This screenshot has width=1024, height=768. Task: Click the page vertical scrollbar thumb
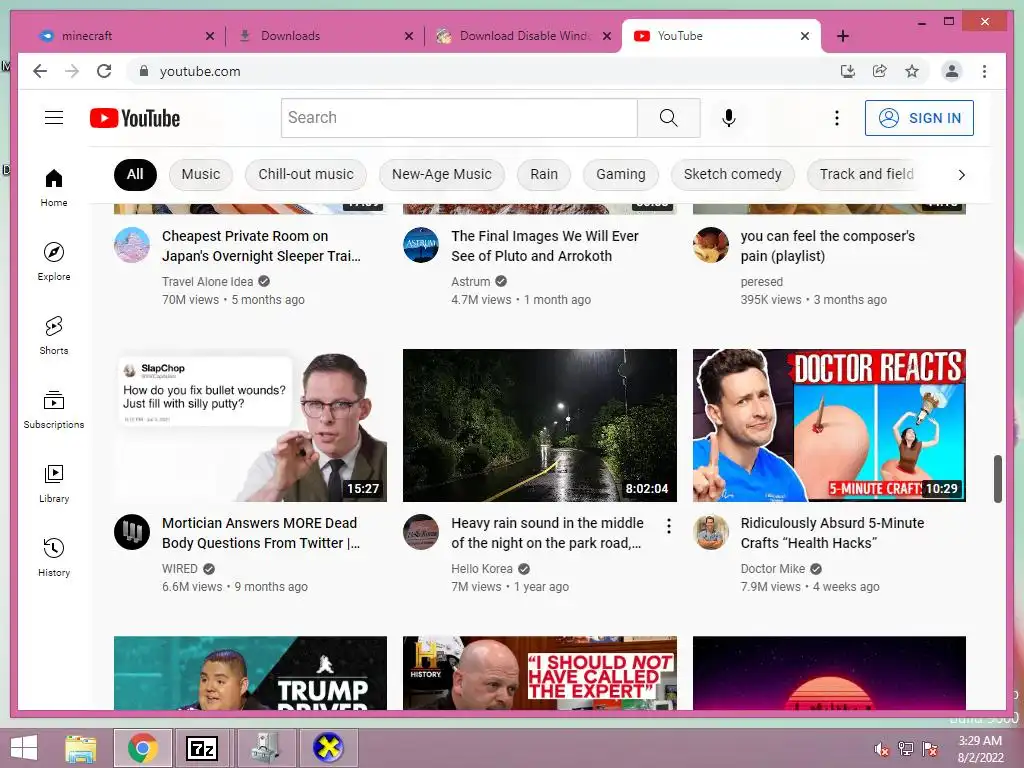click(997, 479)
